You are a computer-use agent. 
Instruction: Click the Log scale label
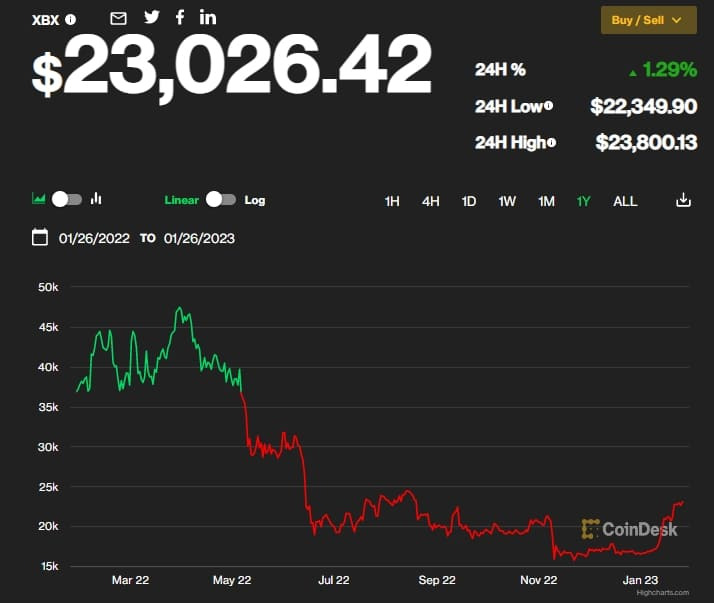[x=255, y=200]
